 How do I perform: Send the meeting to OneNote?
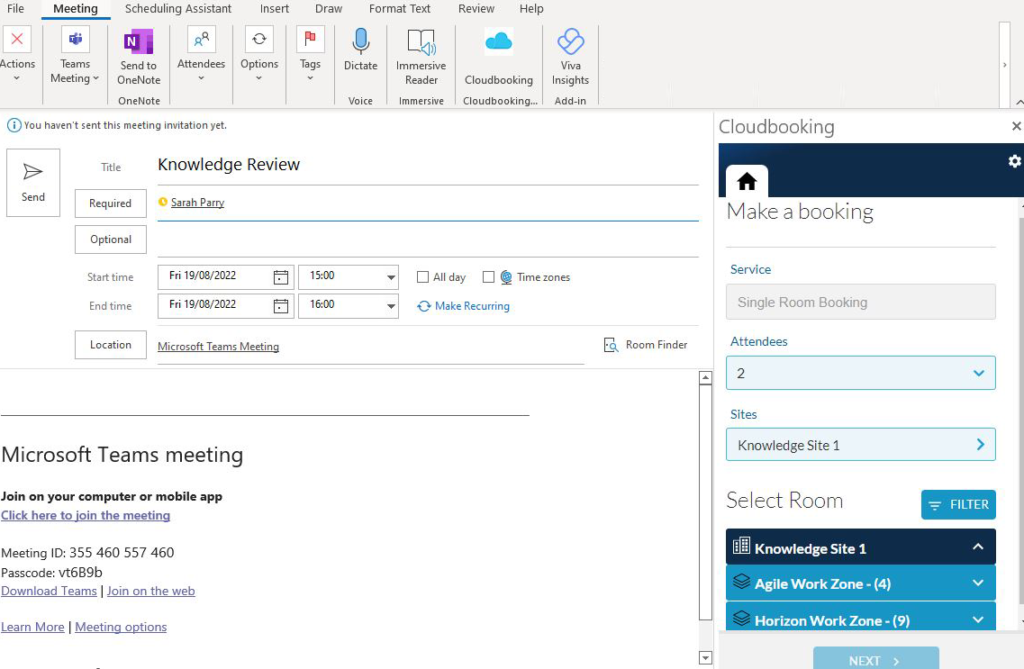tap(138, 57)
